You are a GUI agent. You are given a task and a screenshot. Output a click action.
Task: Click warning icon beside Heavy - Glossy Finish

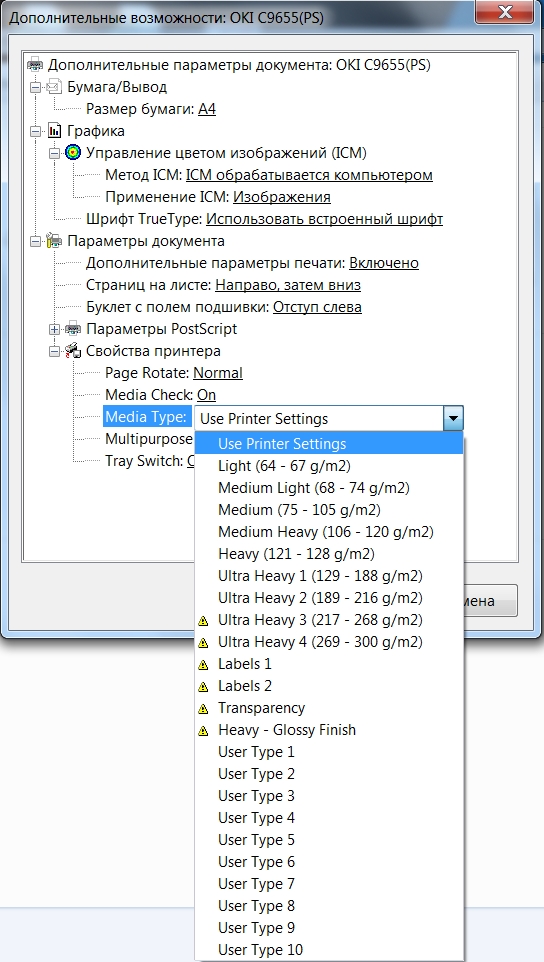click(x=204, y=731)
